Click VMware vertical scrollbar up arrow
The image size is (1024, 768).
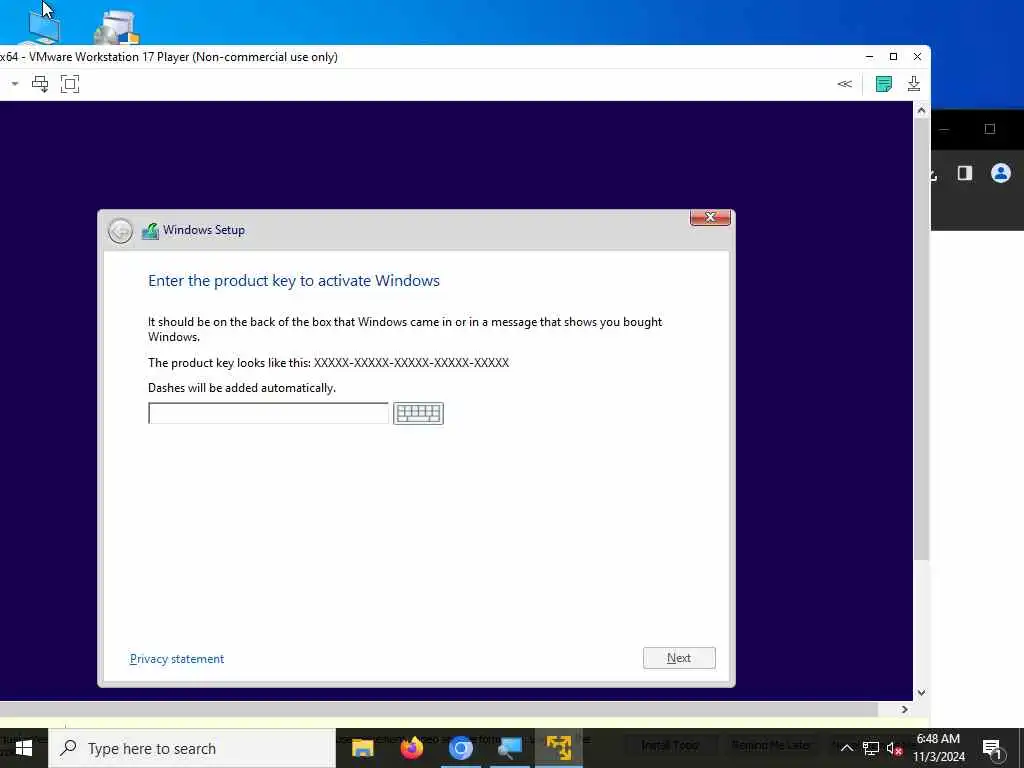[x=921, y=110]
